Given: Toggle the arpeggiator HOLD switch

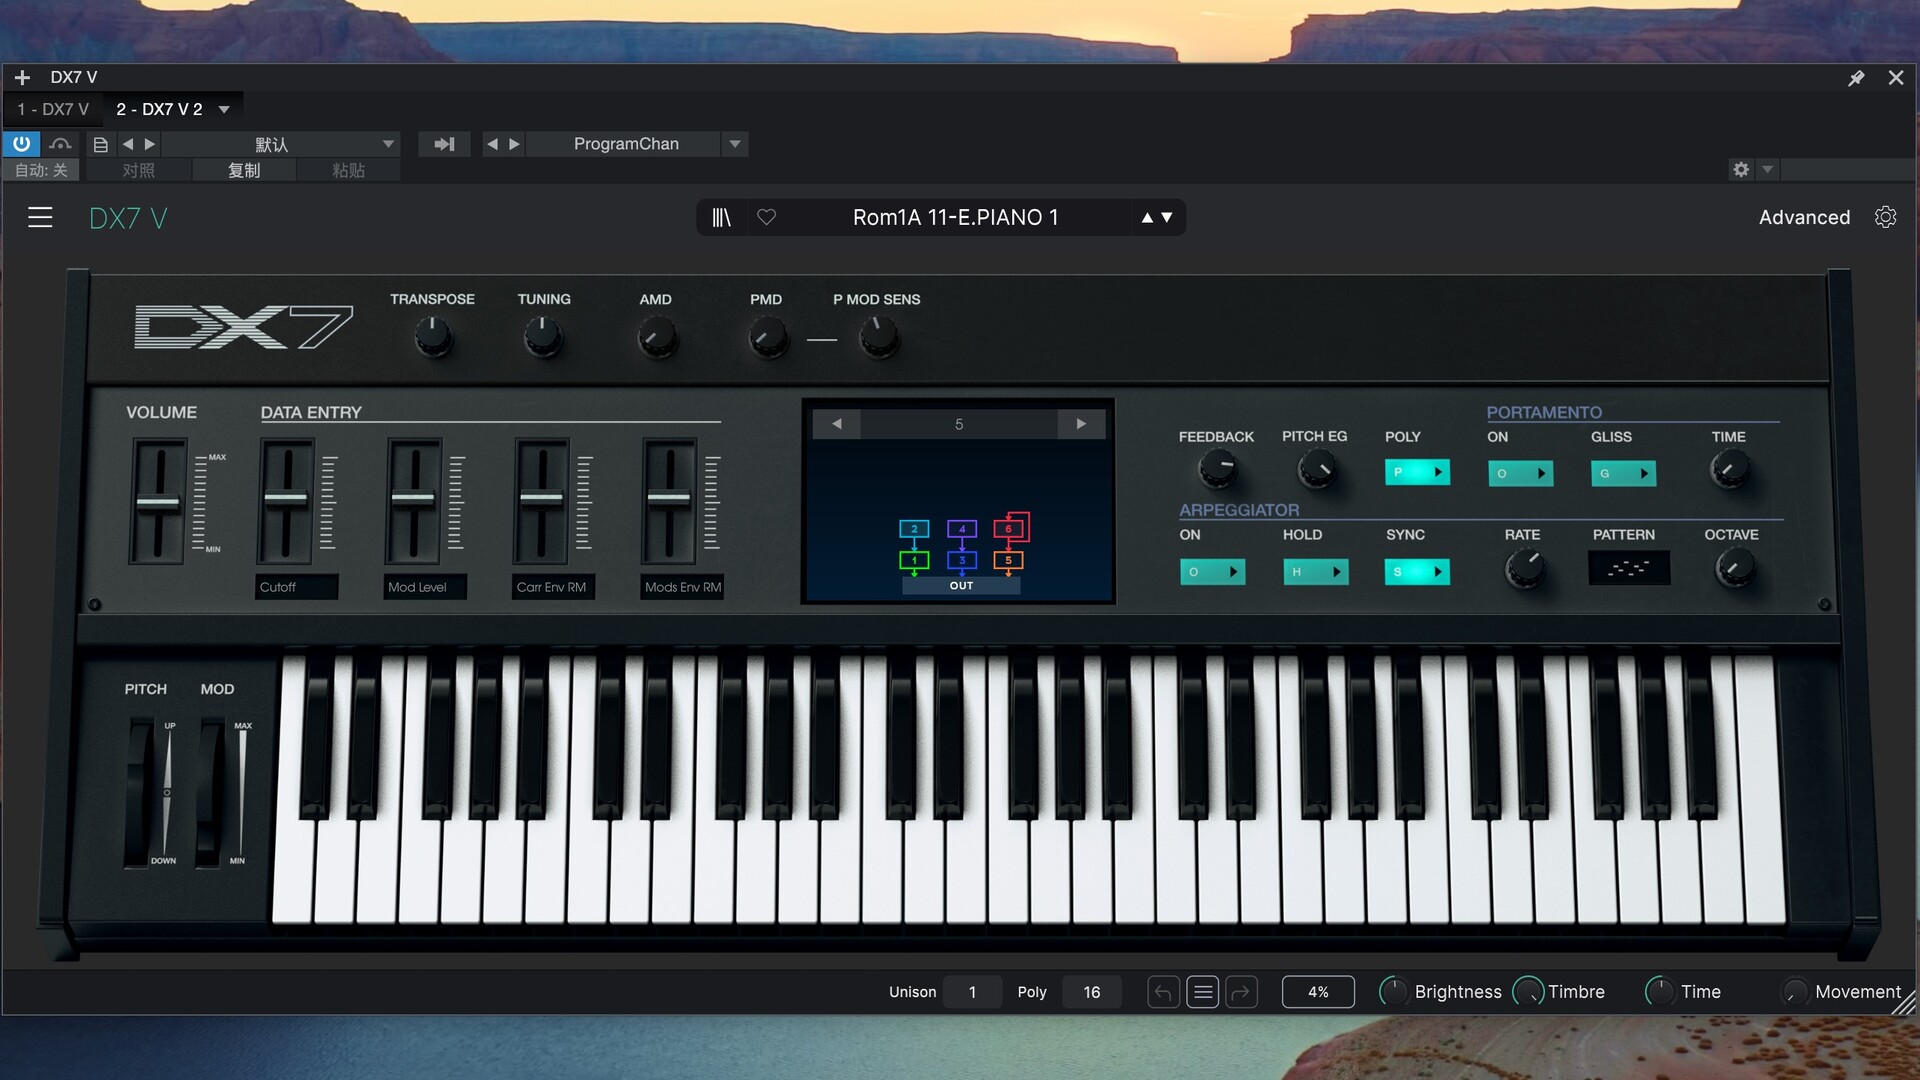Looking at the screenshot, I should pos(1316,572).
